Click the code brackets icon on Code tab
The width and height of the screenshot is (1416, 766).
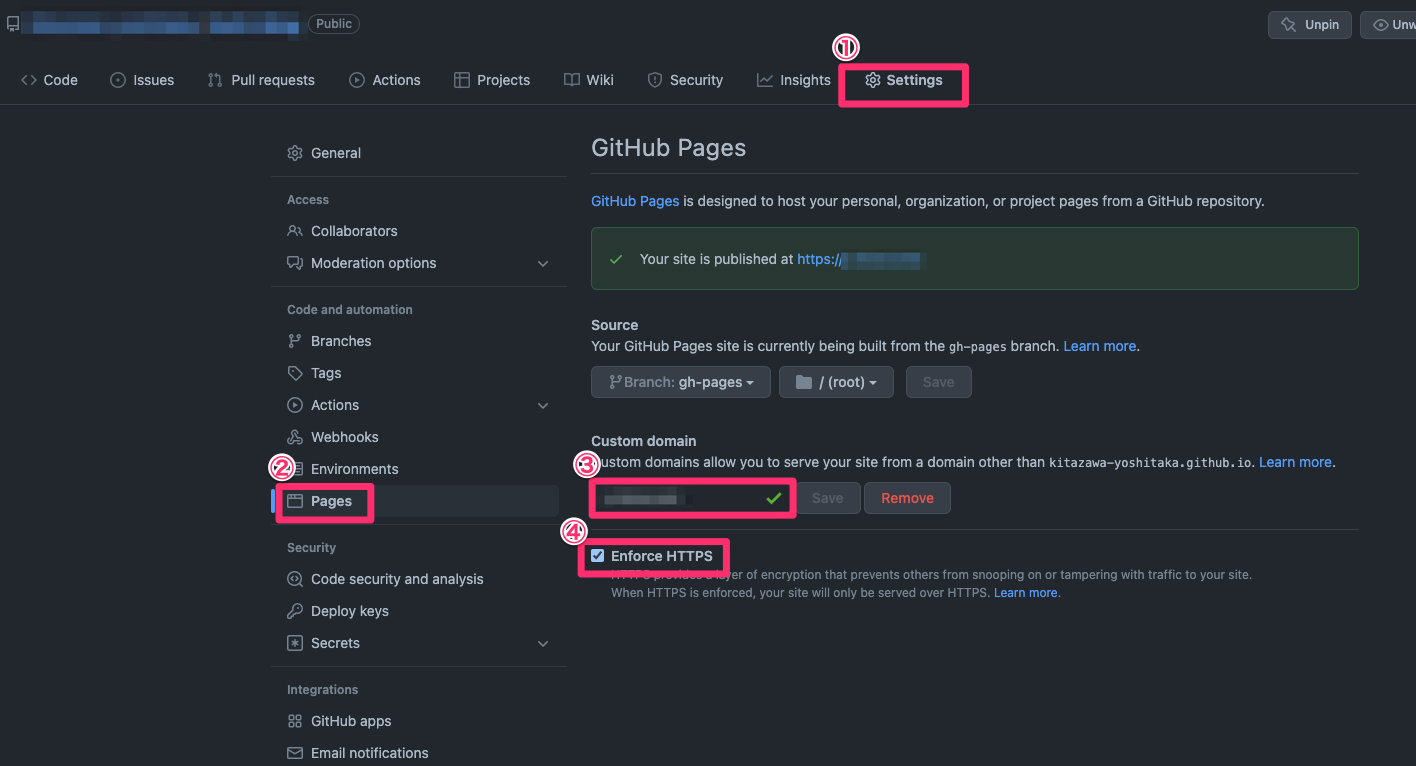pyautogui.click(x=29, y=80)
